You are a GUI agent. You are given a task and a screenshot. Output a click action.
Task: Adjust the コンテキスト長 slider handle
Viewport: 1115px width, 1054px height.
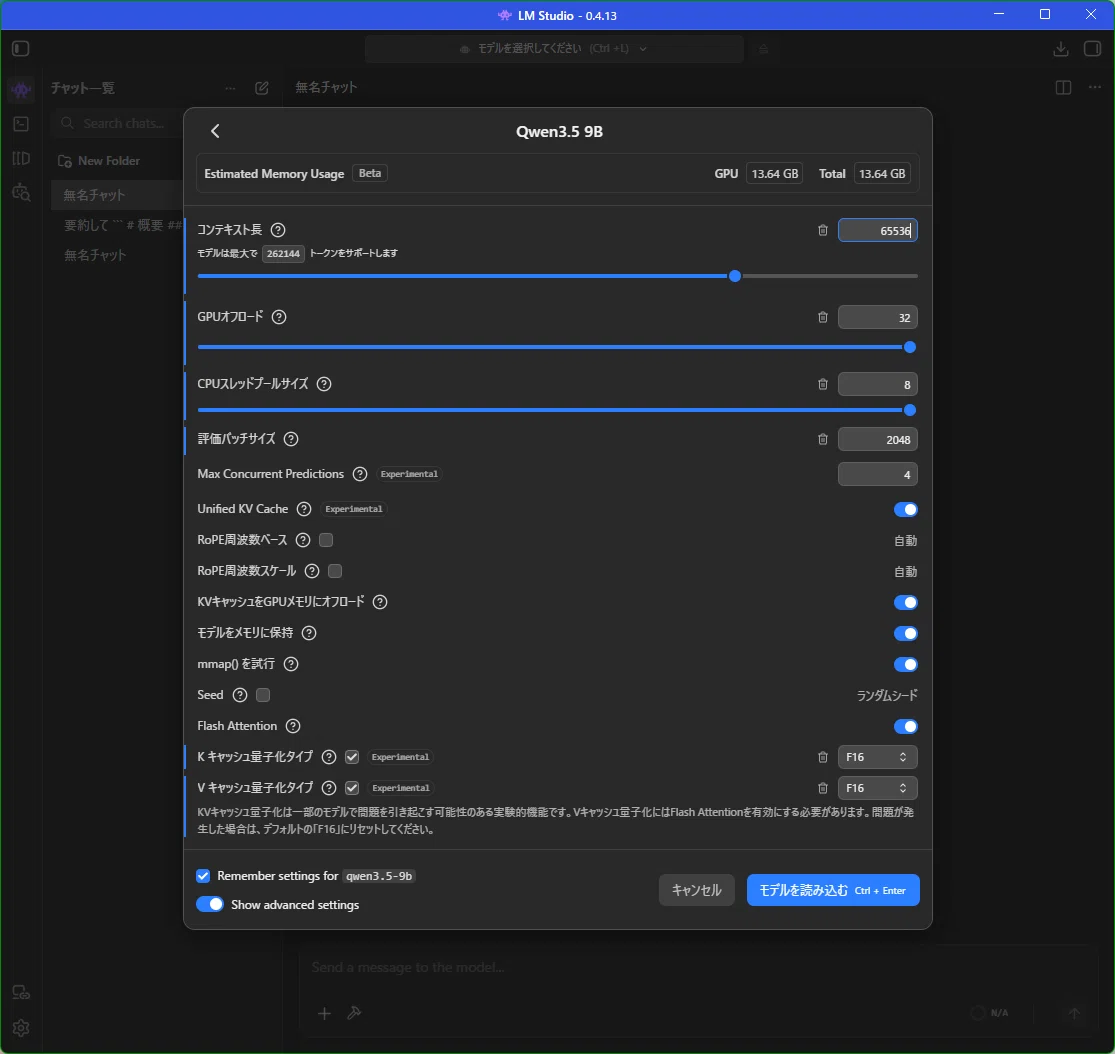click(735, 276)
